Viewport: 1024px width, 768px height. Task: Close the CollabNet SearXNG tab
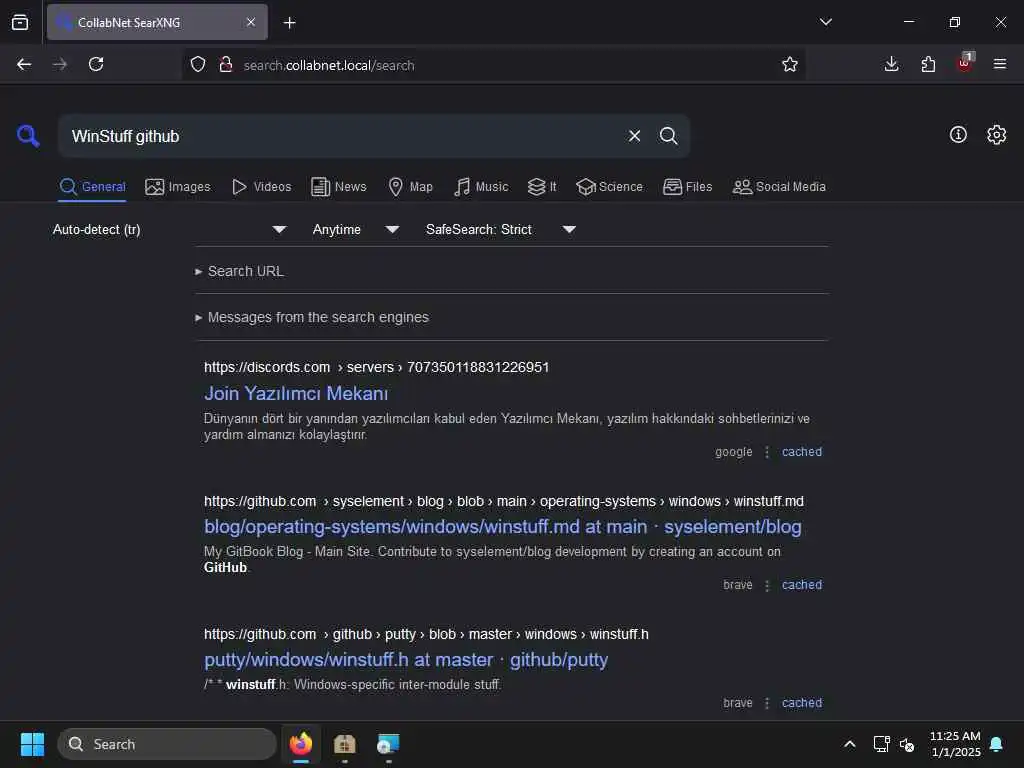point(251,22)
